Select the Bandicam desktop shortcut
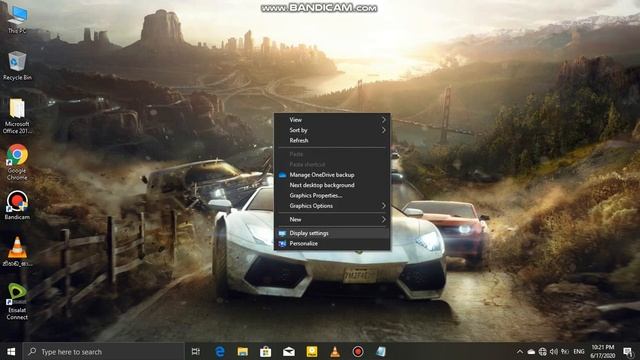Image resolution: width=640 pixels, height=360 pixels. coord(17,205)
